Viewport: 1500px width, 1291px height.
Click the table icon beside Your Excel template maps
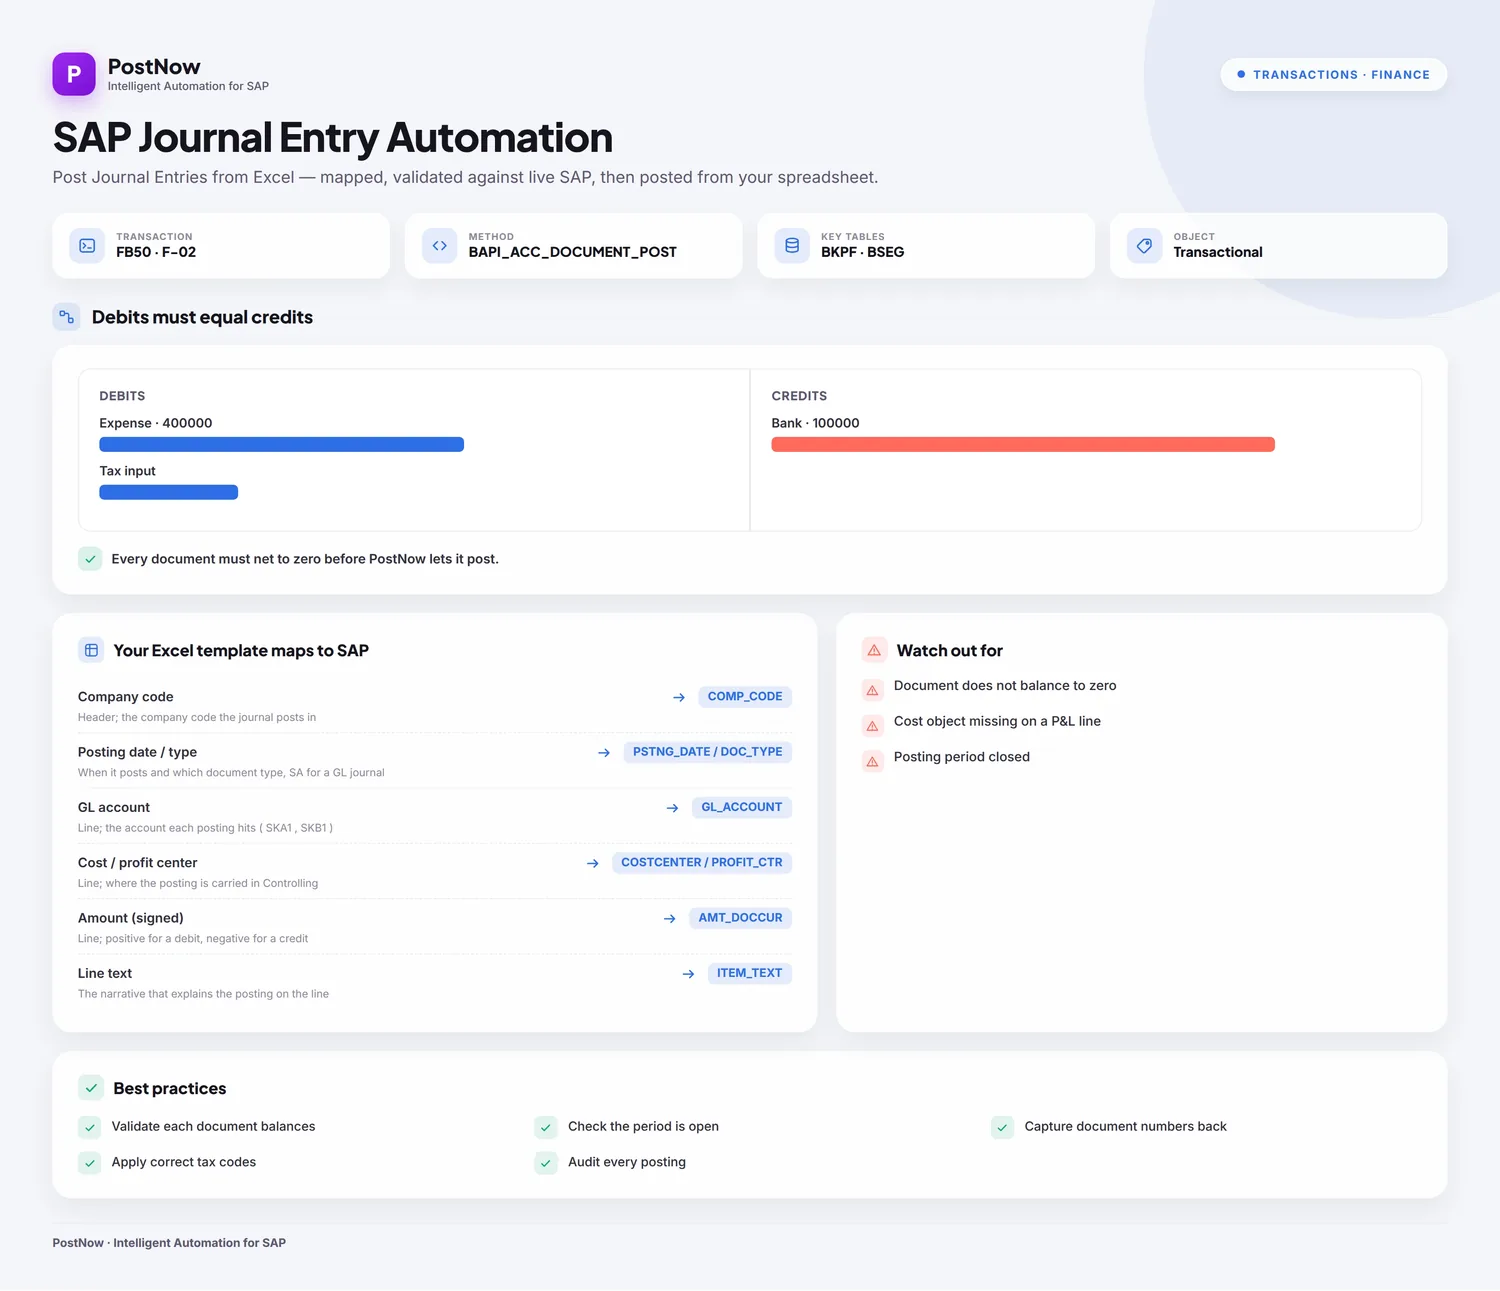coord(91,650)
